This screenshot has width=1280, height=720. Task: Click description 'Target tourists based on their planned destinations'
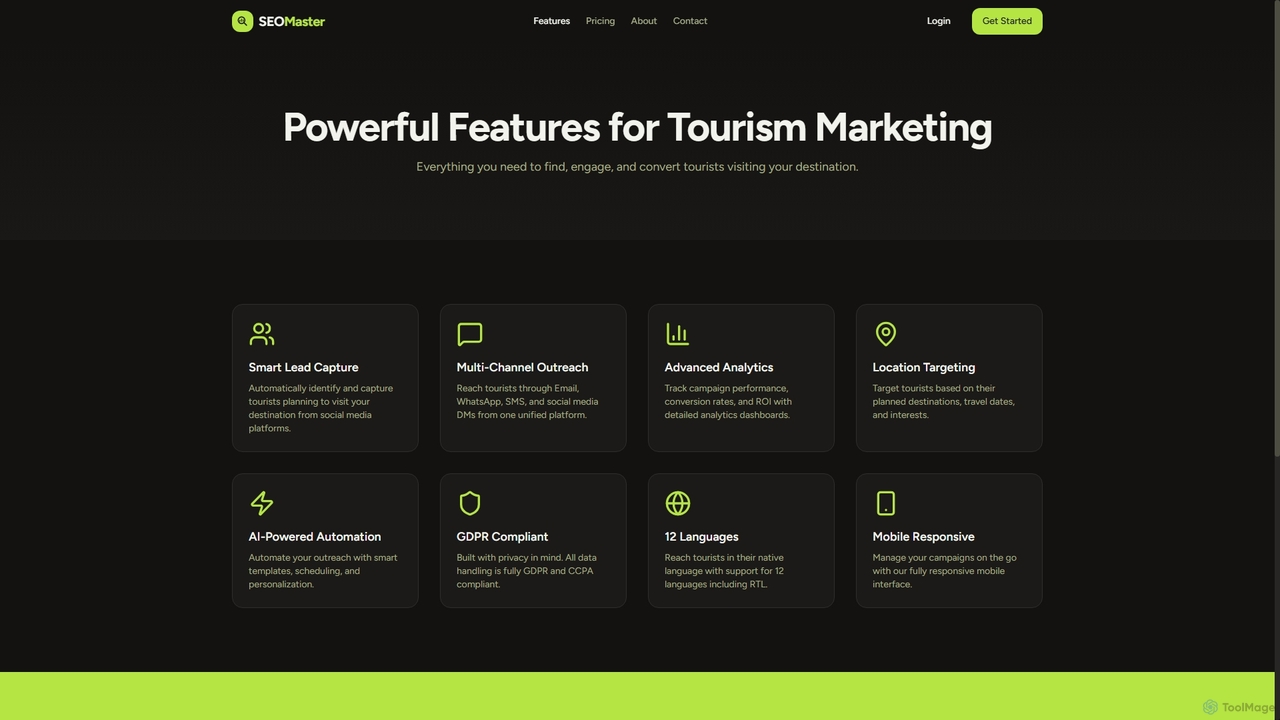coord(944,401)
